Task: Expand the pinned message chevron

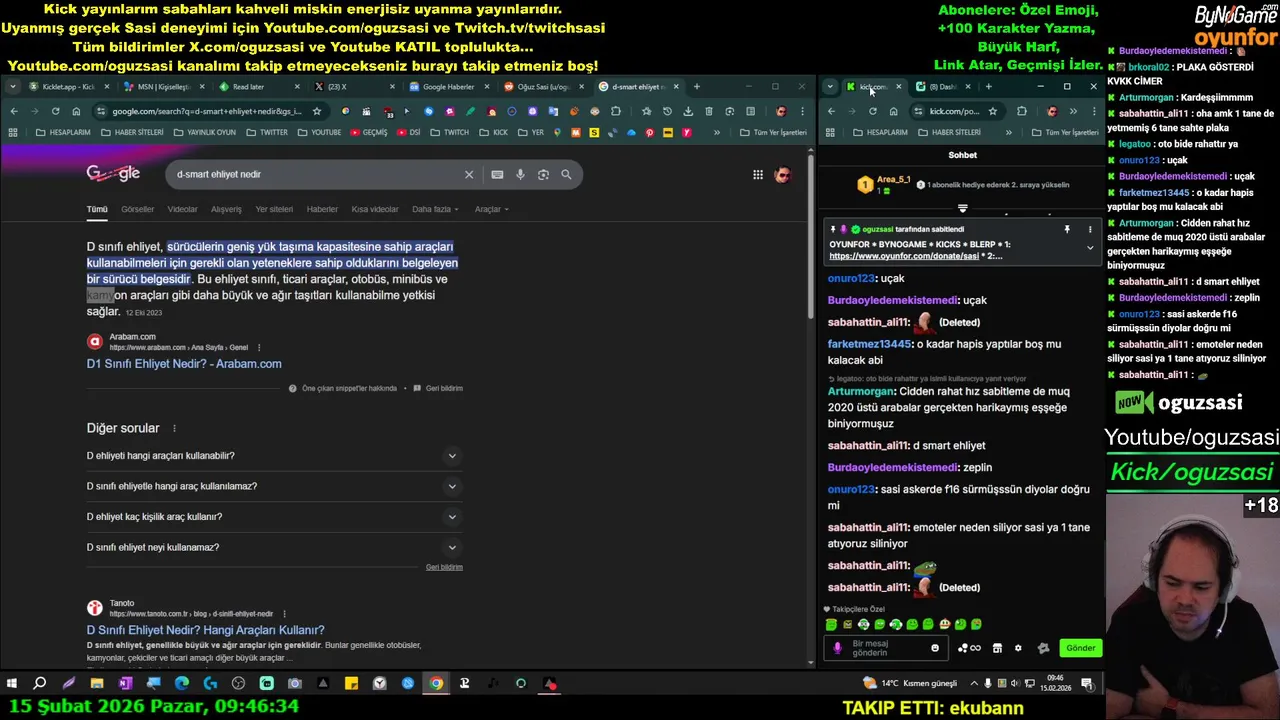Action: point(1090,247)
